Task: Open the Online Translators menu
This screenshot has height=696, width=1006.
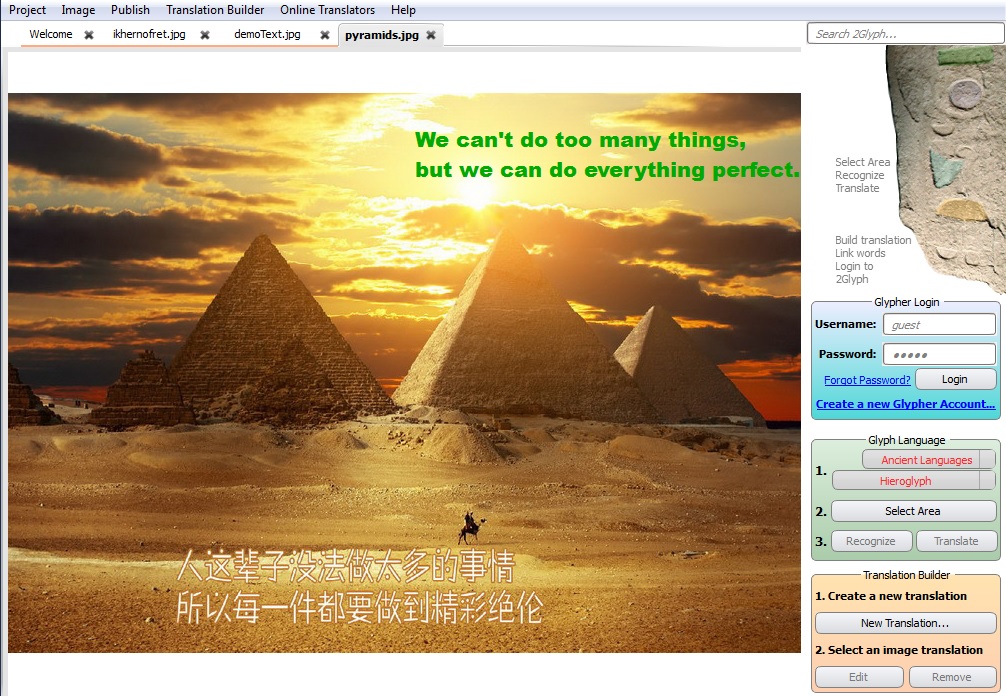Action: click(x=327, y=10)
